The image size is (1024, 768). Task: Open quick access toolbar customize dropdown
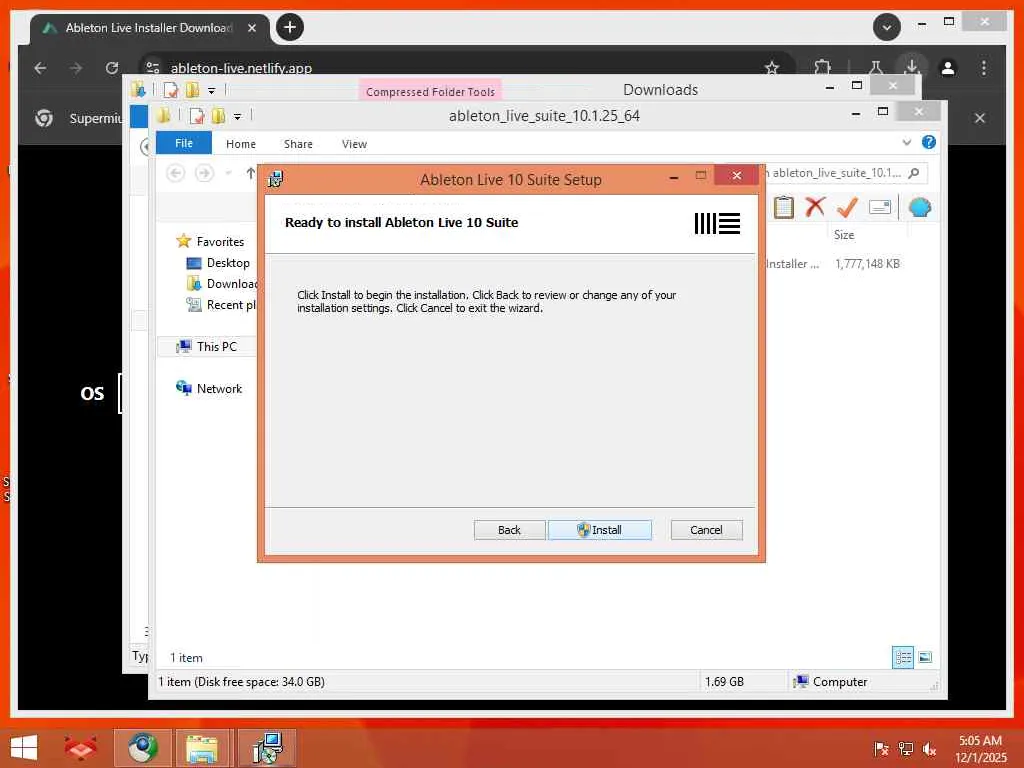(238, 117)
